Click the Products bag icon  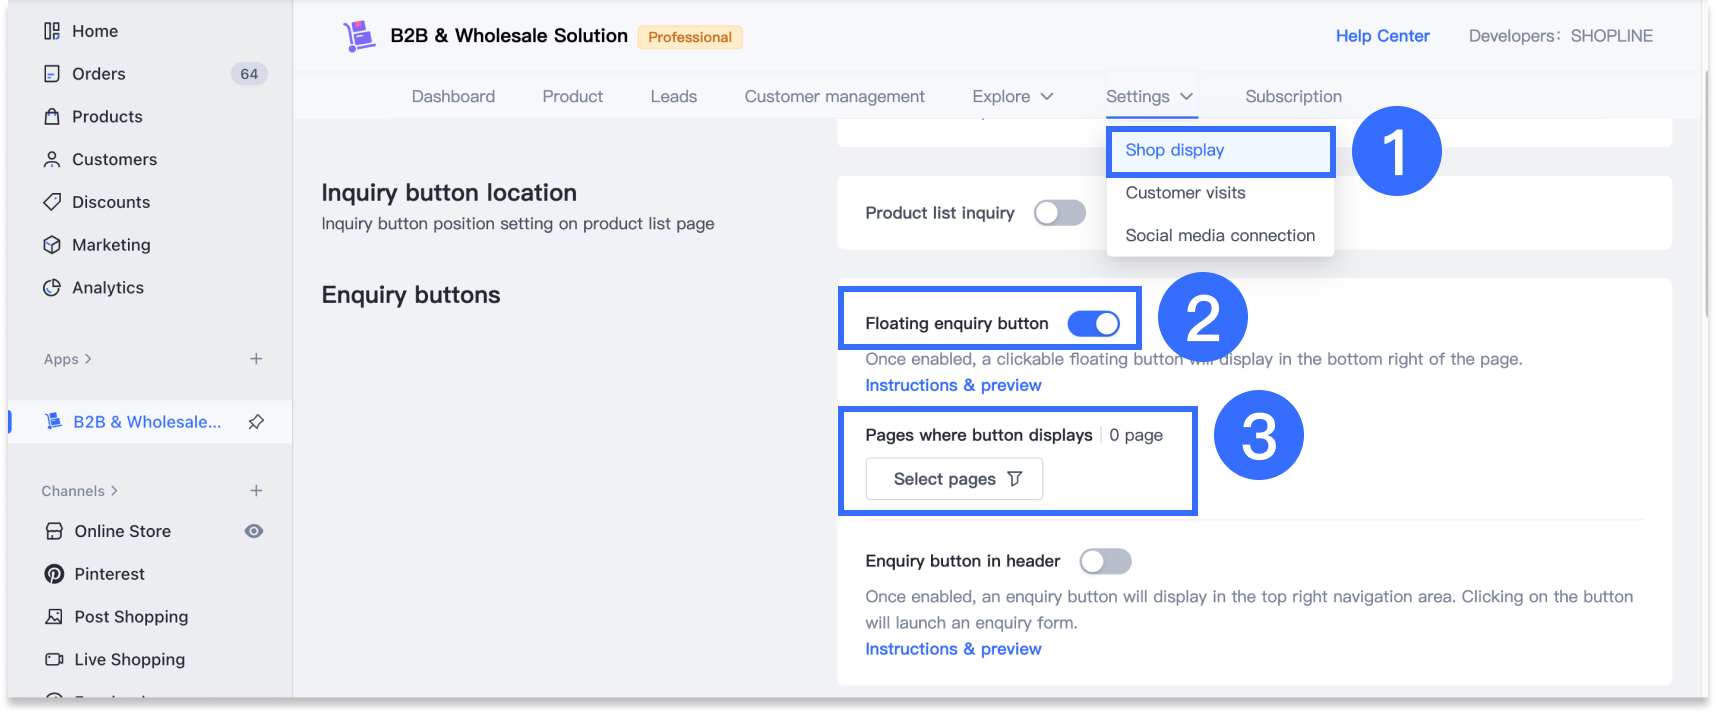pyautogui.click(x=52, y=117)
